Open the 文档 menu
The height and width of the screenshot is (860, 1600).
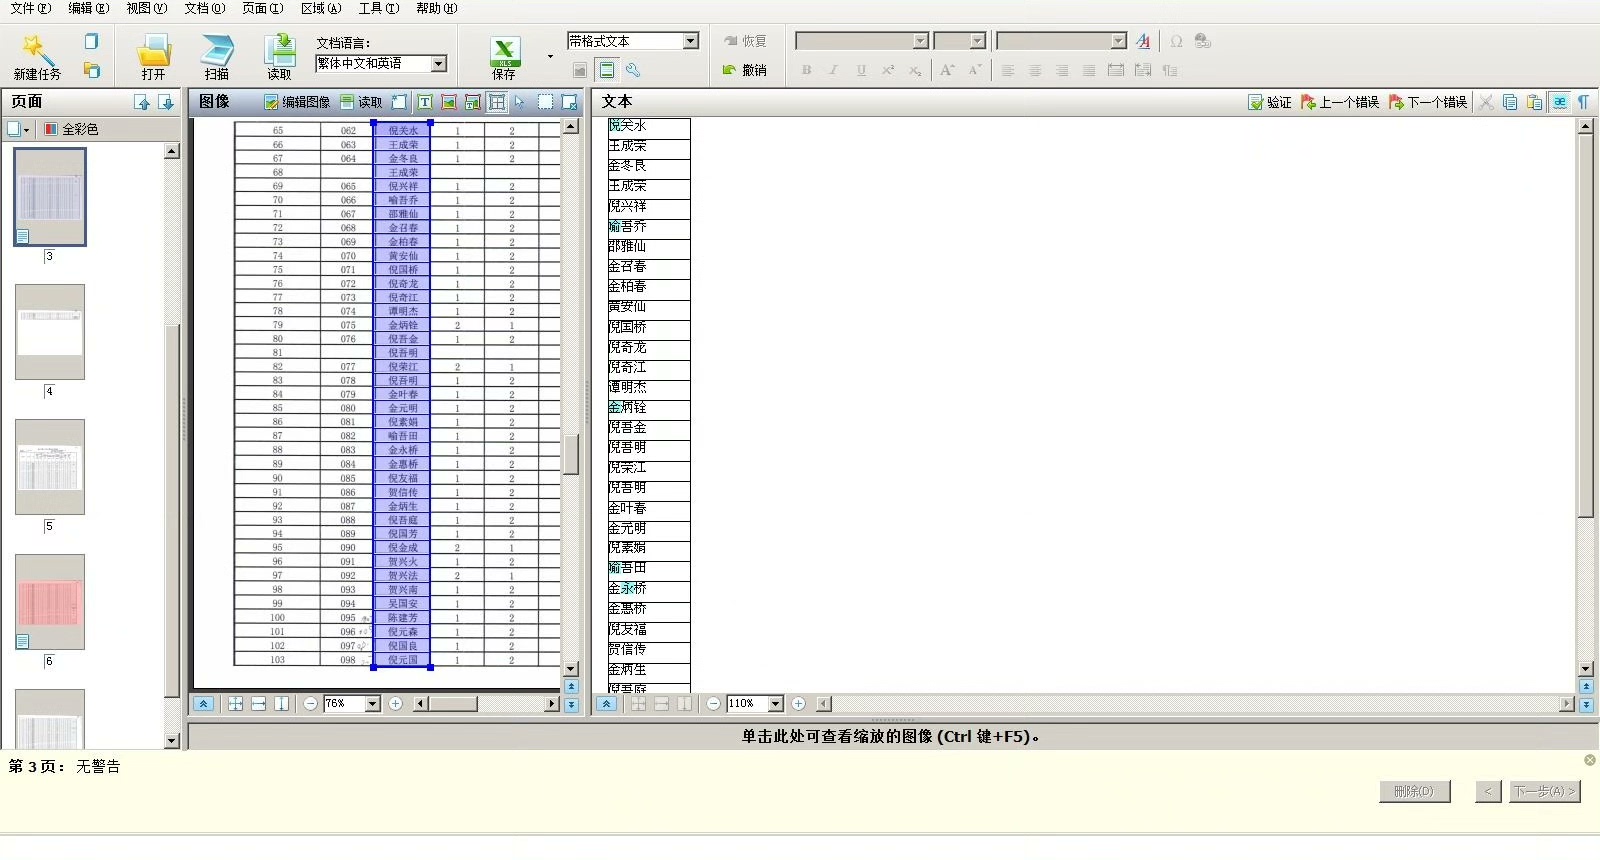coord(204,8)
